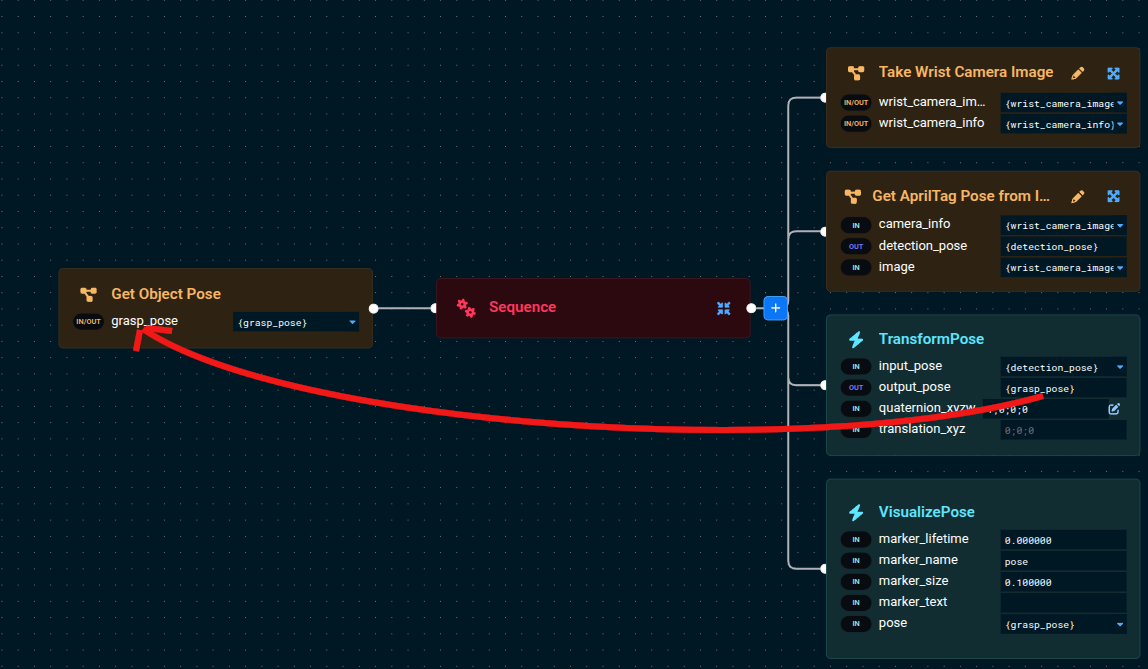The image size is (1148, 669).
Task: Select the TransformPose node title
Action: 931,339
